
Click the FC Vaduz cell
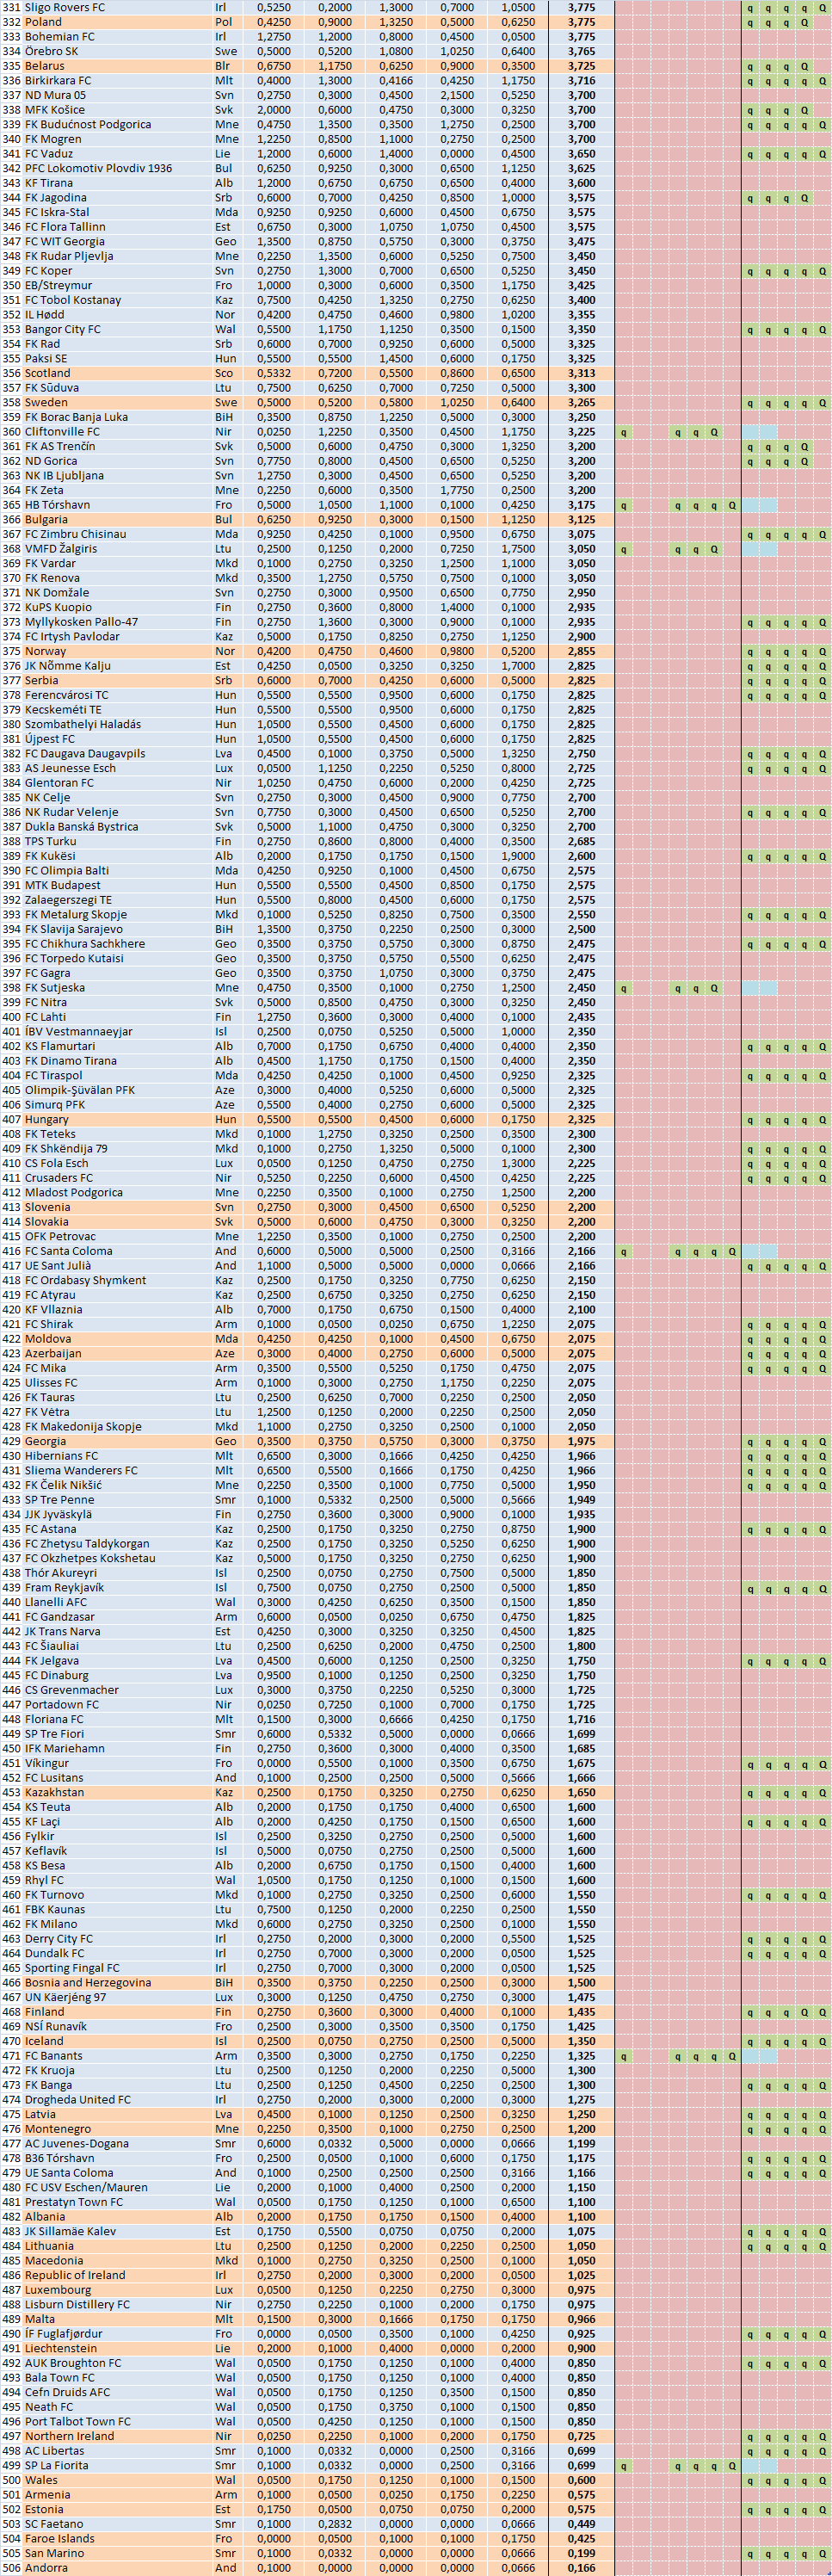click(49, 154)
